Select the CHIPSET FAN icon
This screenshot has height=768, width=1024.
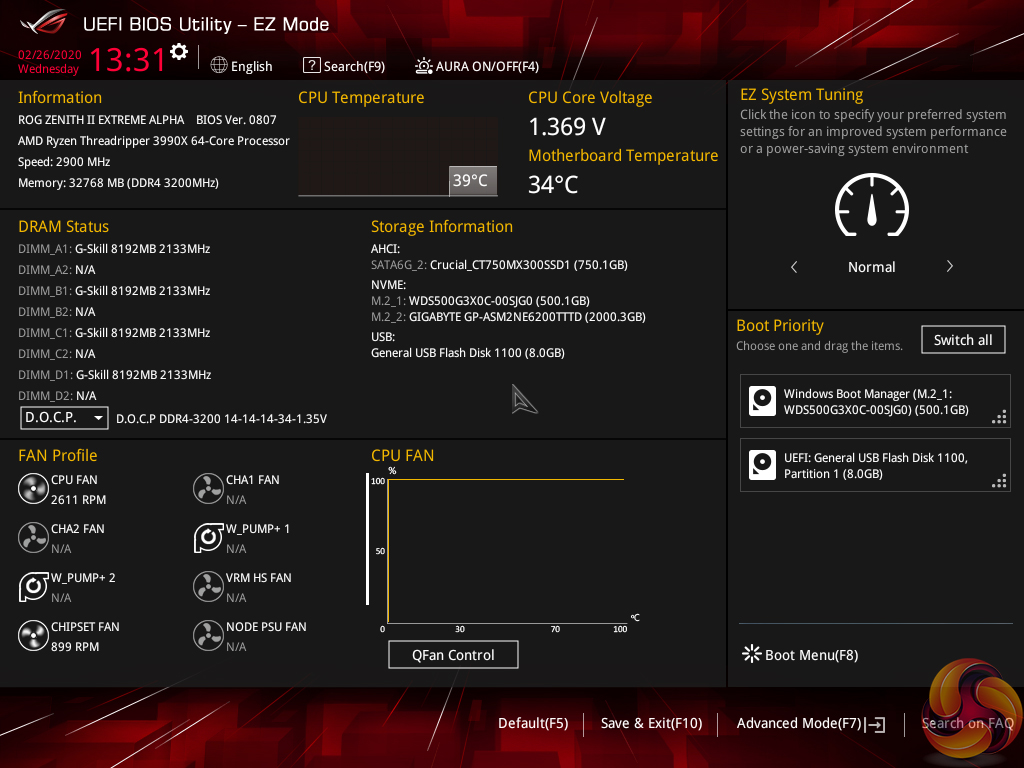pyautogui.click(x=33, y=635)
